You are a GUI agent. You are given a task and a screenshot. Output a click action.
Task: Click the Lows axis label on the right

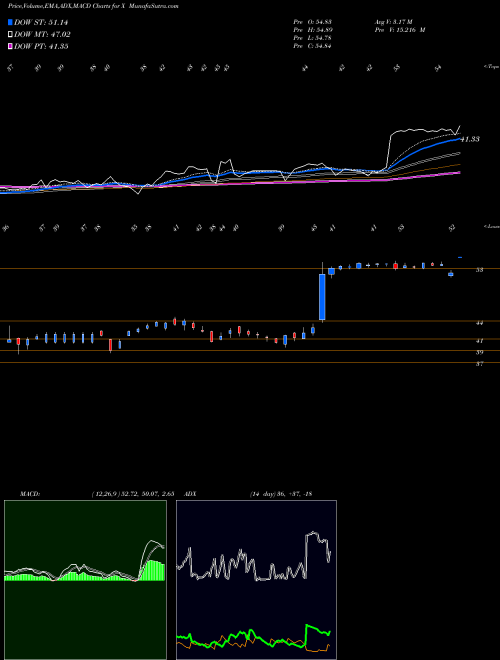tap(492, 227)
